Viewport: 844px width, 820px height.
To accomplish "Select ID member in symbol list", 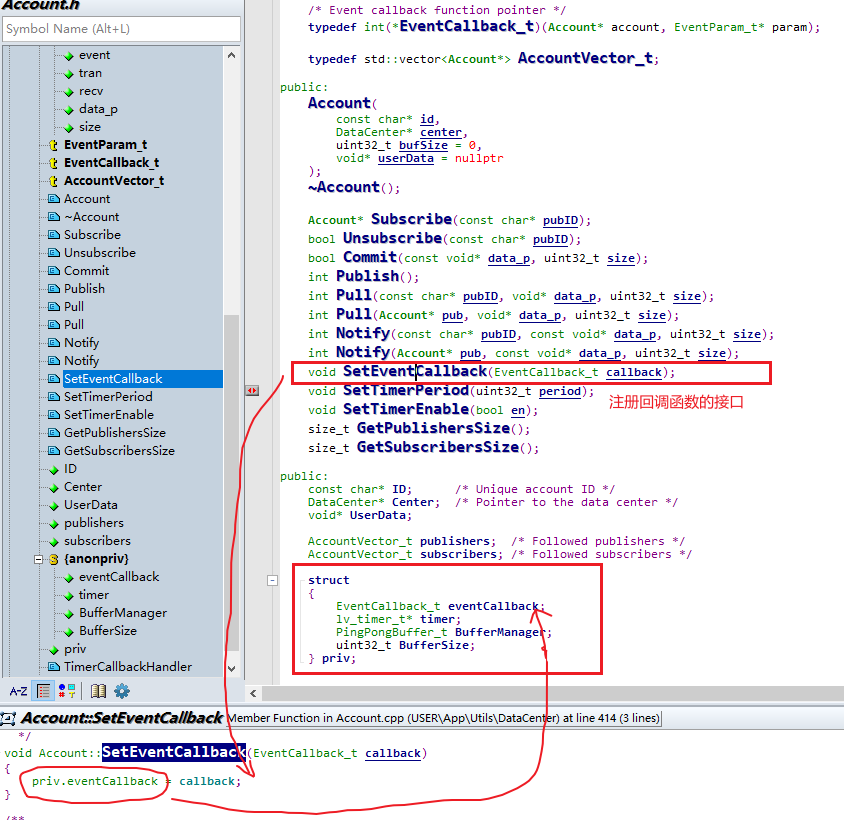I will coord(70,469).
